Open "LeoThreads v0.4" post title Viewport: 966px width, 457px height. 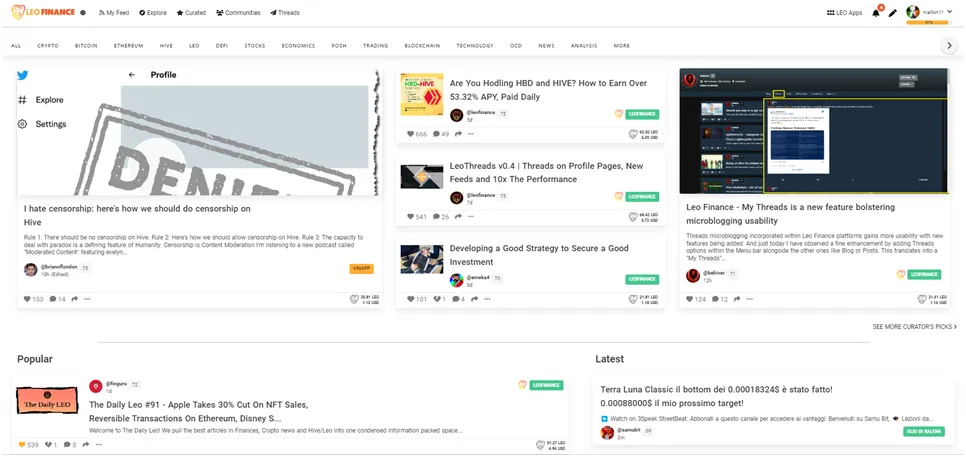pyautogui.click(x=546, y=172)
